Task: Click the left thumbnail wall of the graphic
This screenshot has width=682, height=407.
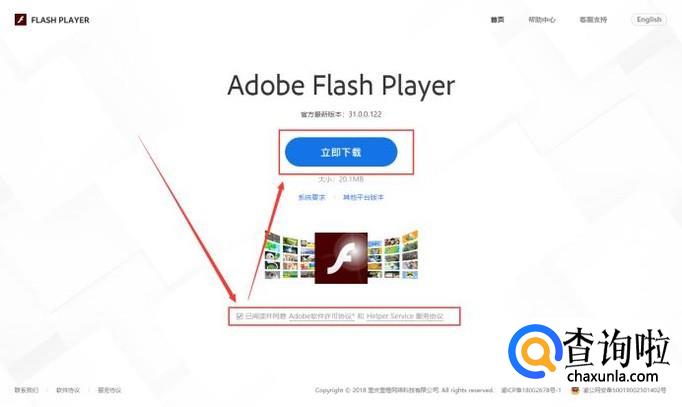Action: [290, 256]
